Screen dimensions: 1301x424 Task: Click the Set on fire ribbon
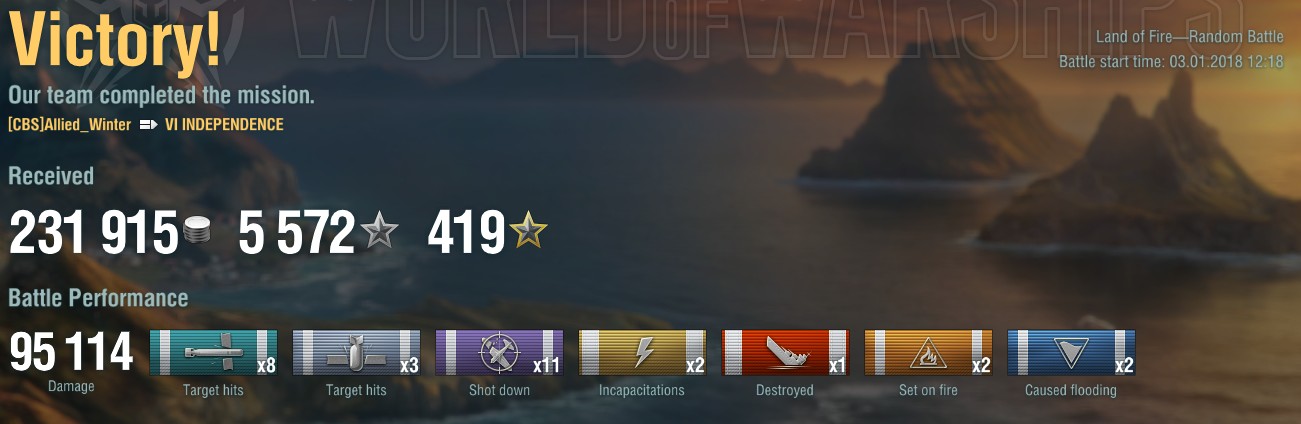pos(928,353)
